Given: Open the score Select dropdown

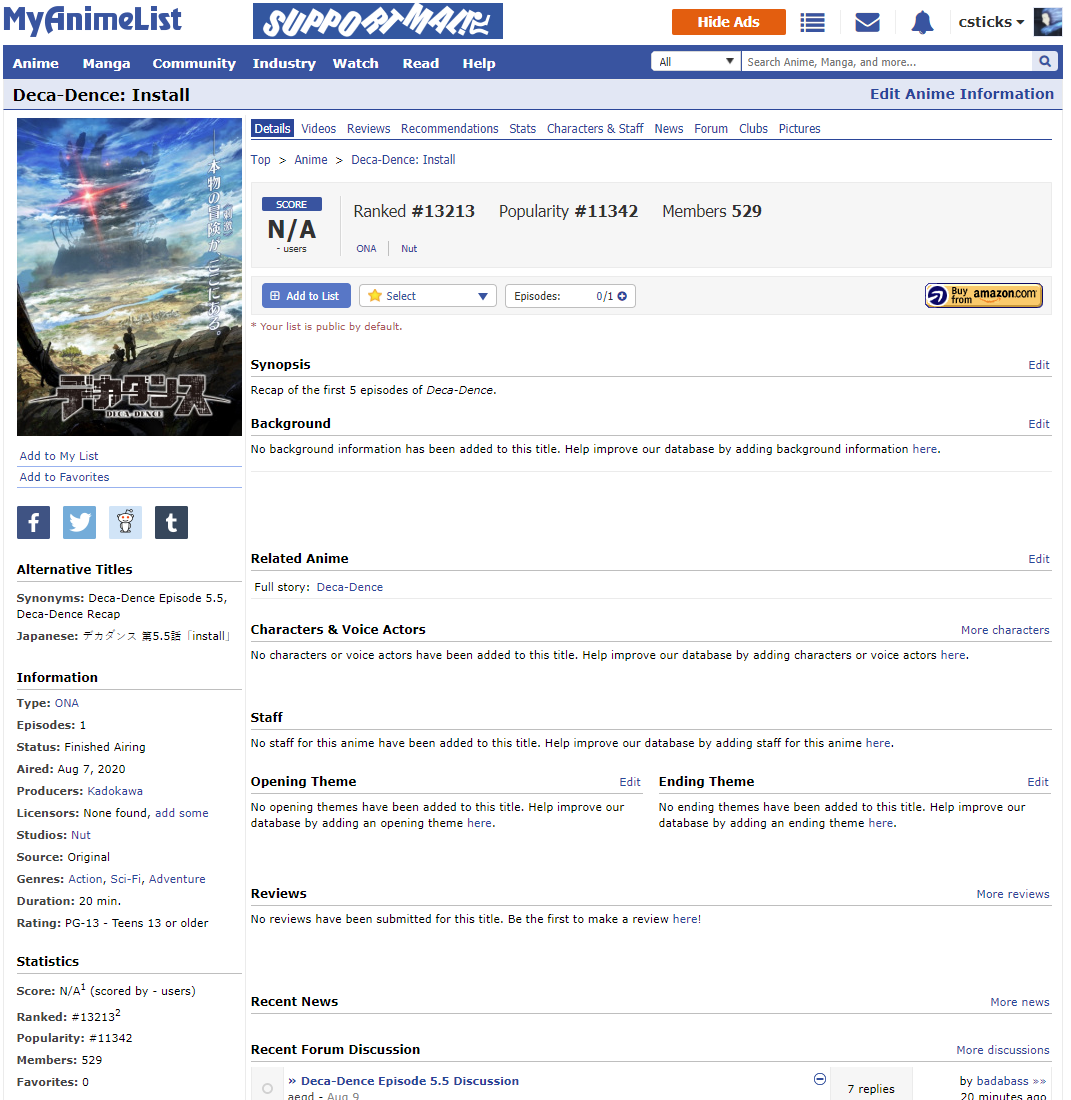Looking at the screenshot, I should pos(428,296).
